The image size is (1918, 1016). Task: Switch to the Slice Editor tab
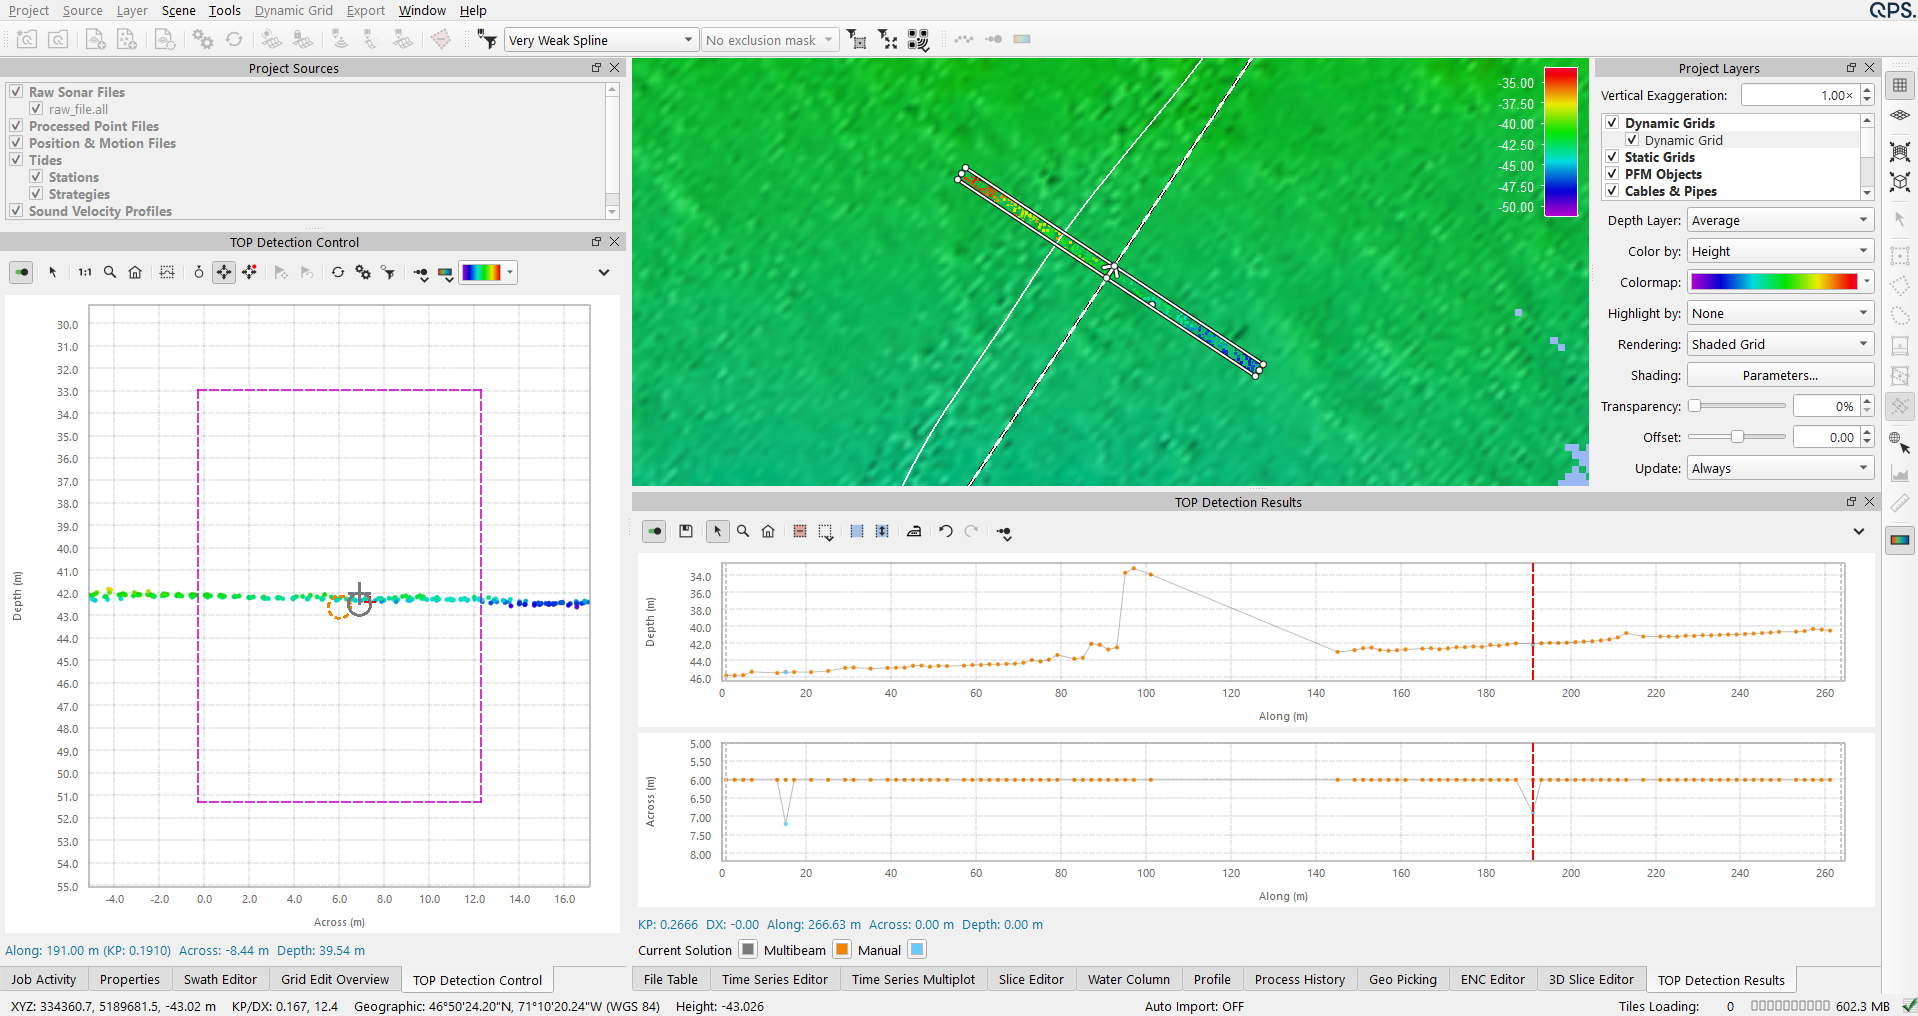point(1031,980)
